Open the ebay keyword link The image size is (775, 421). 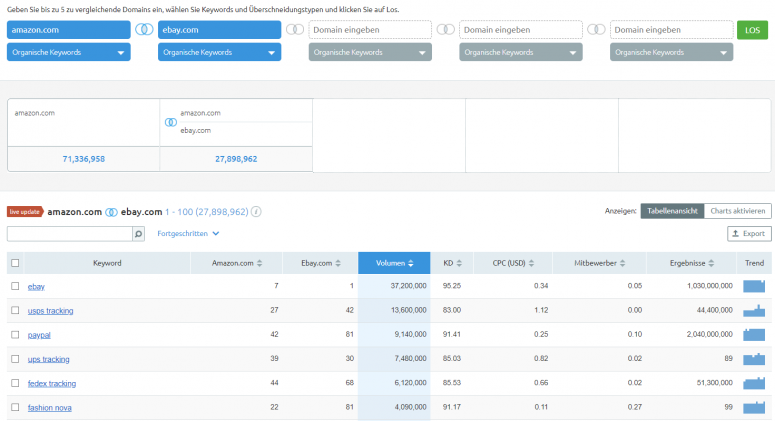[36, 287]
